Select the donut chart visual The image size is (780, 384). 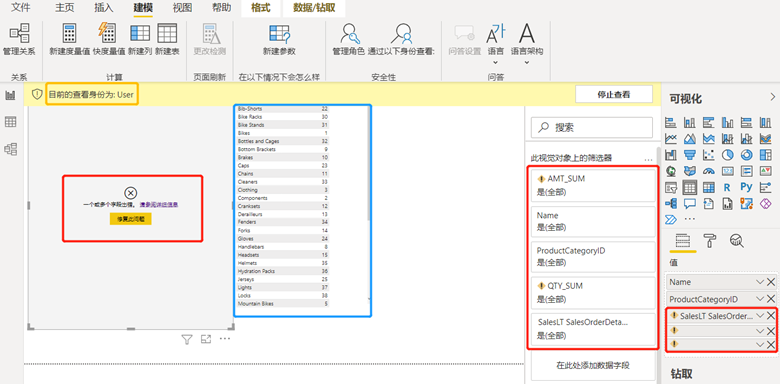(746, 155)
